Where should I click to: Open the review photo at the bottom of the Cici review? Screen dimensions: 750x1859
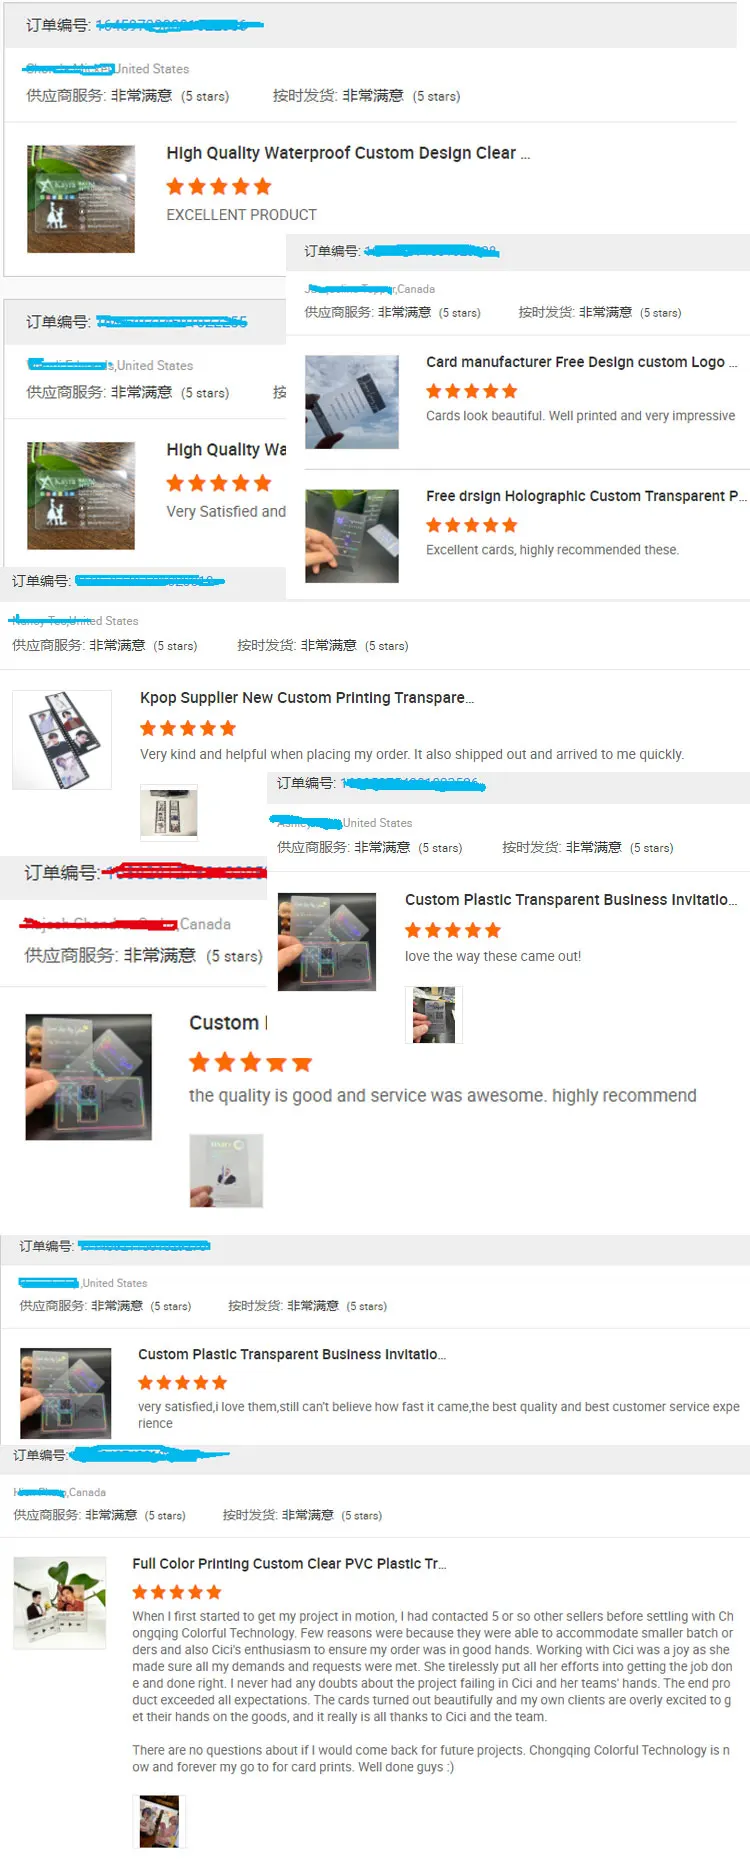160,1820
